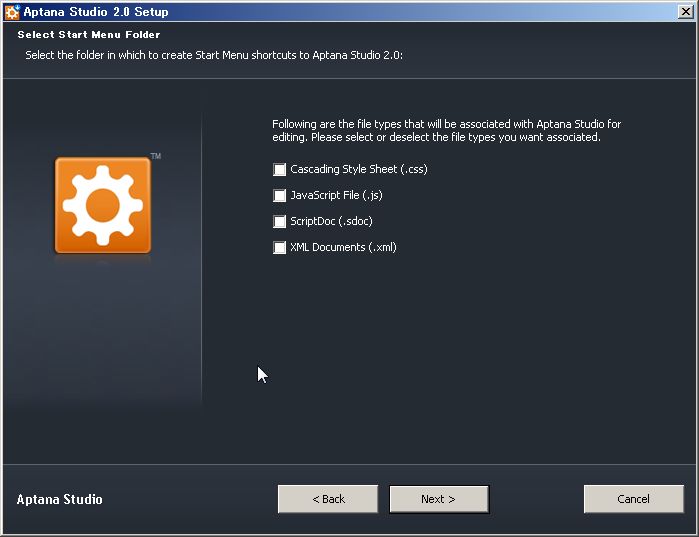Check the JavaScript File (.js) option

coord(280,195)
